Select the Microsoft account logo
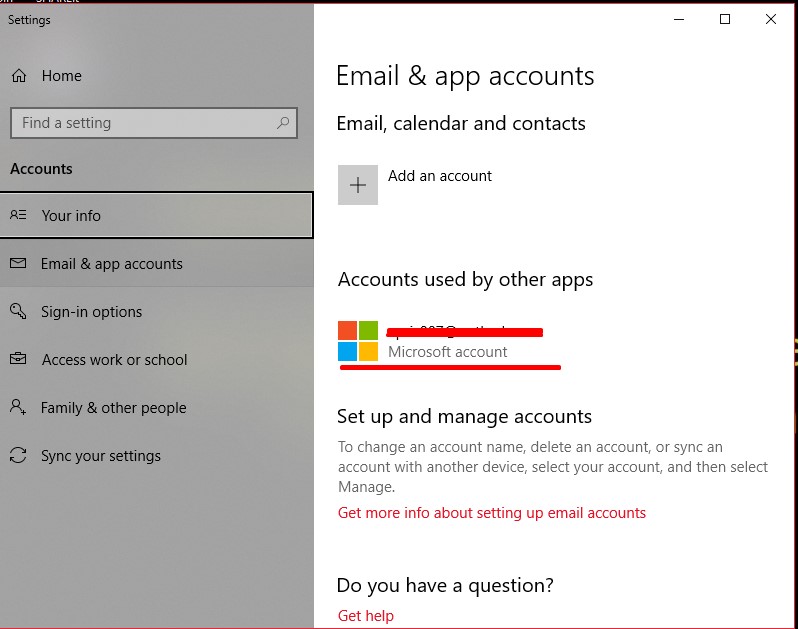The image size is (798, 629). (x=358, y=341)
